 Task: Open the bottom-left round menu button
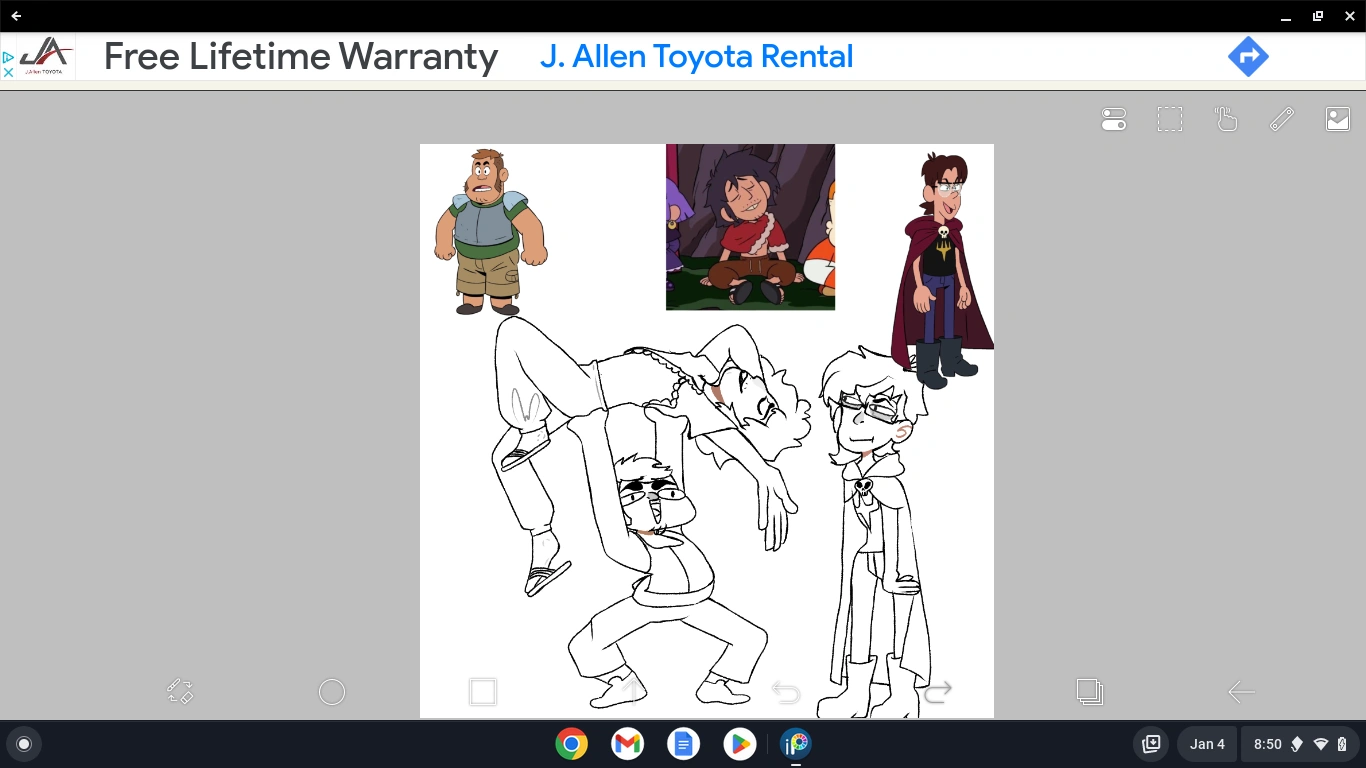pos(23,744)
